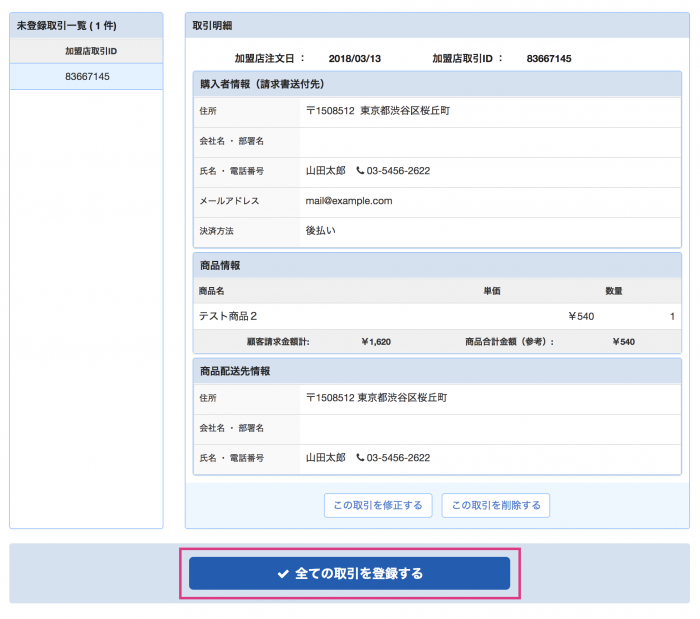The image size is (700, 619).
Task: Click the 商品配送先情報 section header
Action: [x=235, y=371]
